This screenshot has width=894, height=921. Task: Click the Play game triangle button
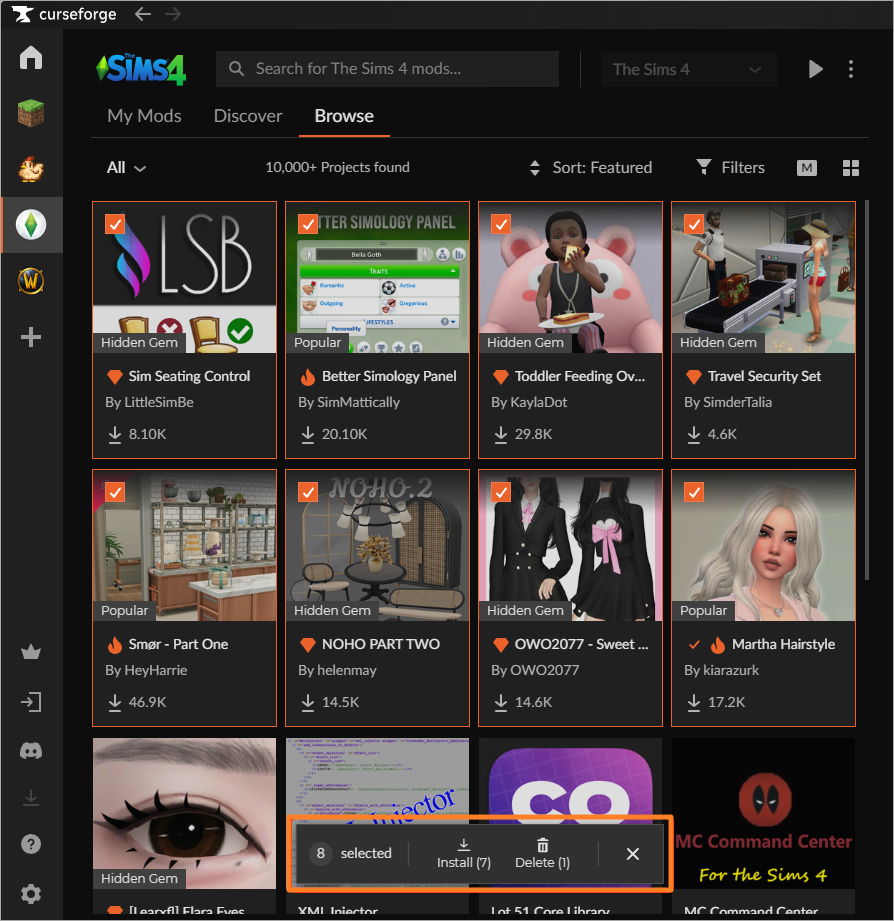click(815, 69)
